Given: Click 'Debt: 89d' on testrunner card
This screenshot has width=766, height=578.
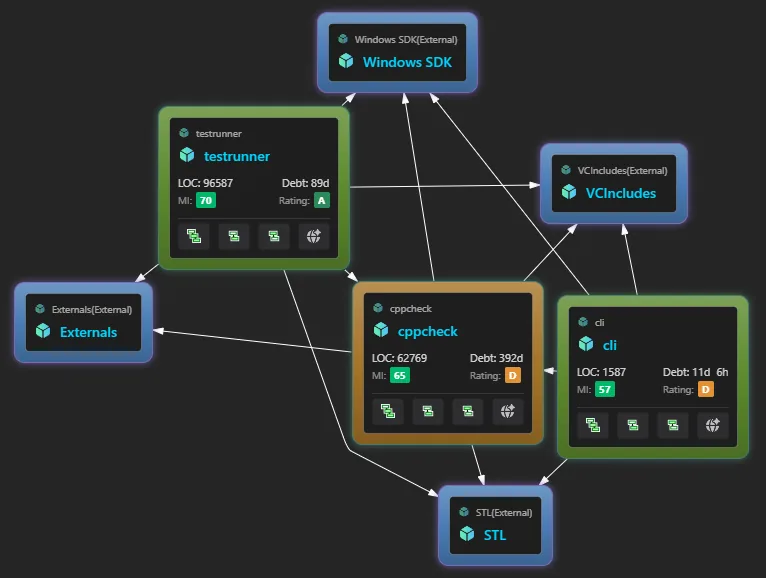Looking at the screenshot, I should [x=305, y=183].
